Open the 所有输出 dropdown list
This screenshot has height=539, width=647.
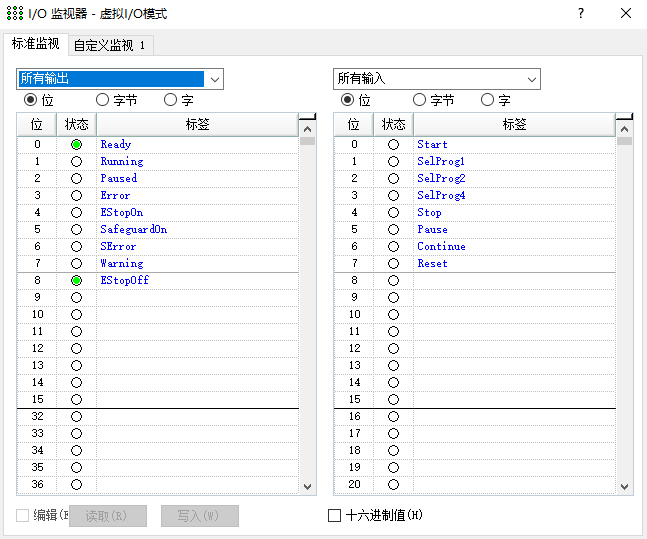click(214, 79)
